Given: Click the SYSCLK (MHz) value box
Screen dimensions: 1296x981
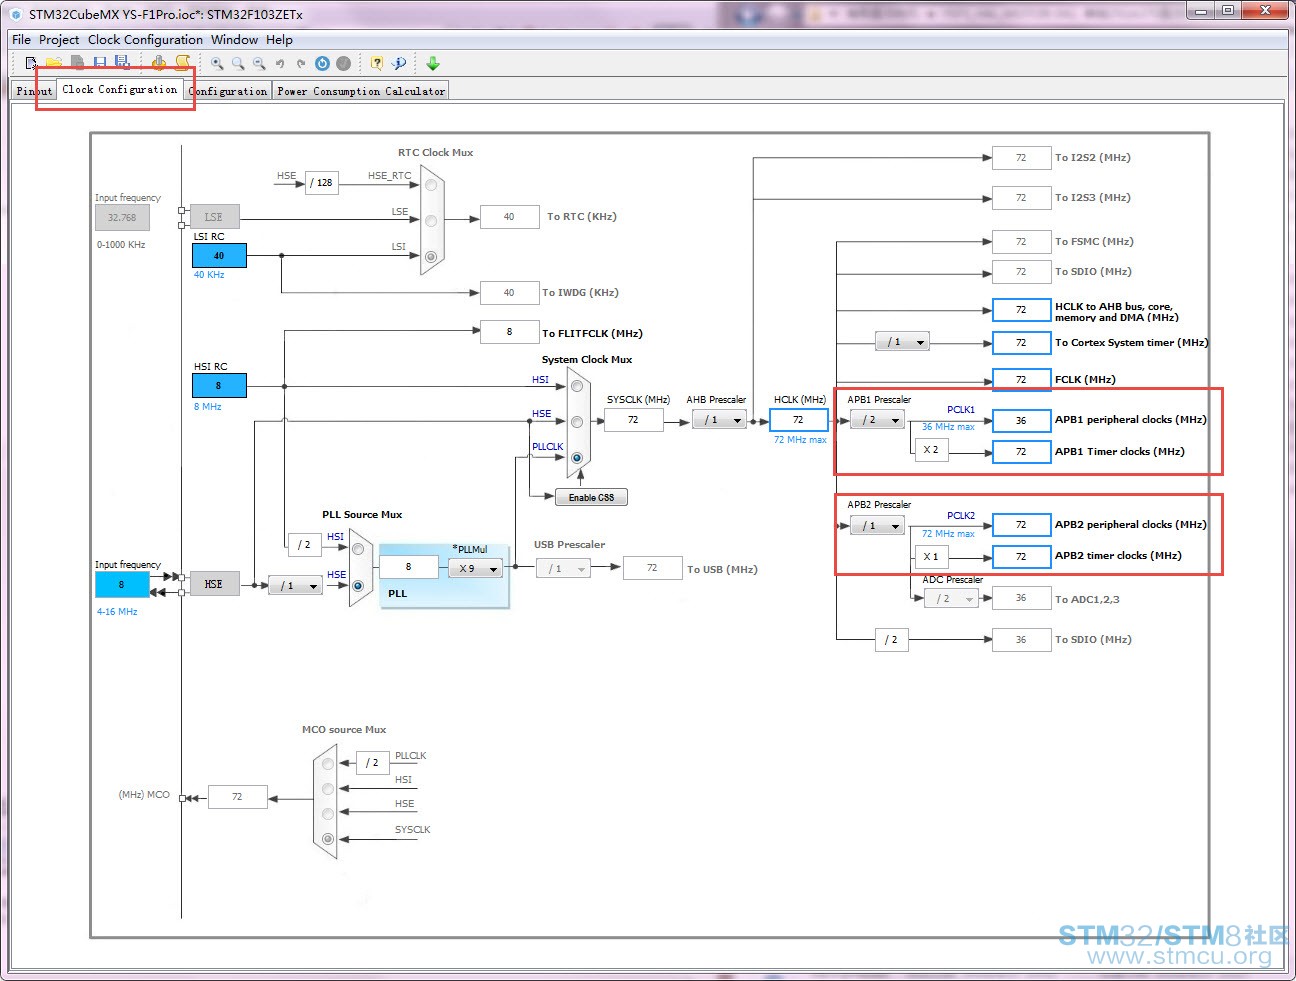Looking at the screenshot, I should 633,420.
